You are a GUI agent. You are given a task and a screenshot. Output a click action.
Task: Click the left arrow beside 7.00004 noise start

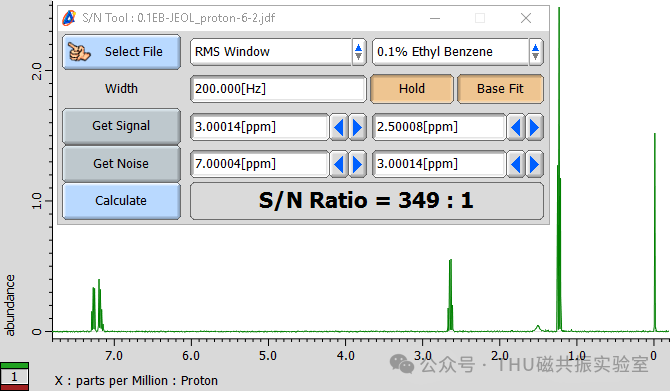(x=339, y=164)
